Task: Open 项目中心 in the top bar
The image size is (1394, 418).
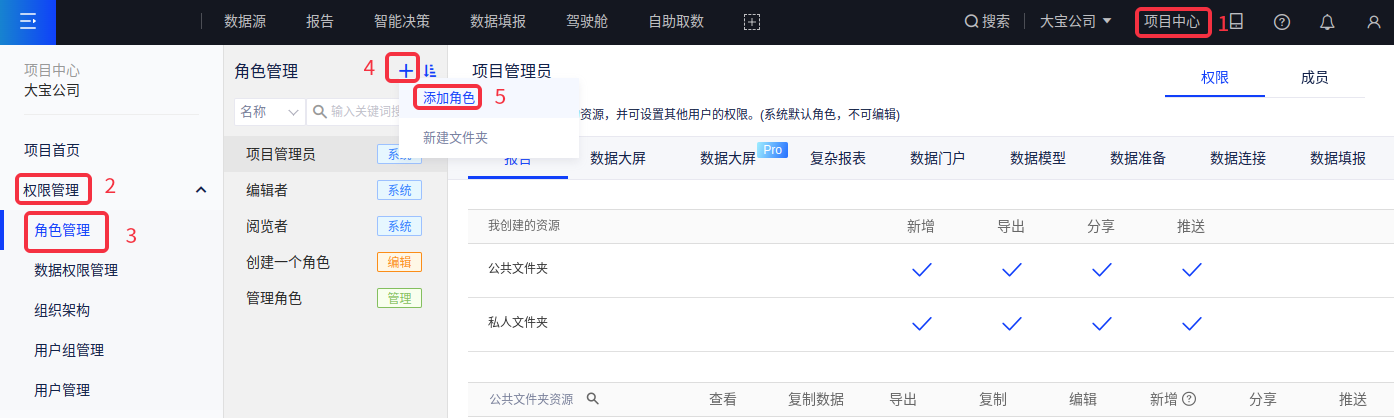Action: [x=1172, y=22]
